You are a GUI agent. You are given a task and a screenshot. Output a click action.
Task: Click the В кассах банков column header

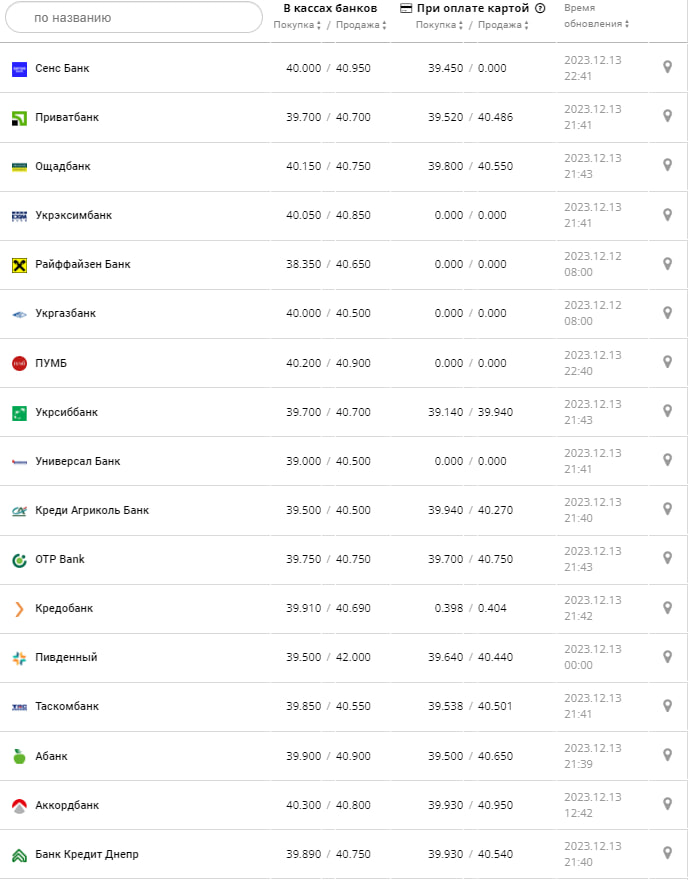[330, 8]
